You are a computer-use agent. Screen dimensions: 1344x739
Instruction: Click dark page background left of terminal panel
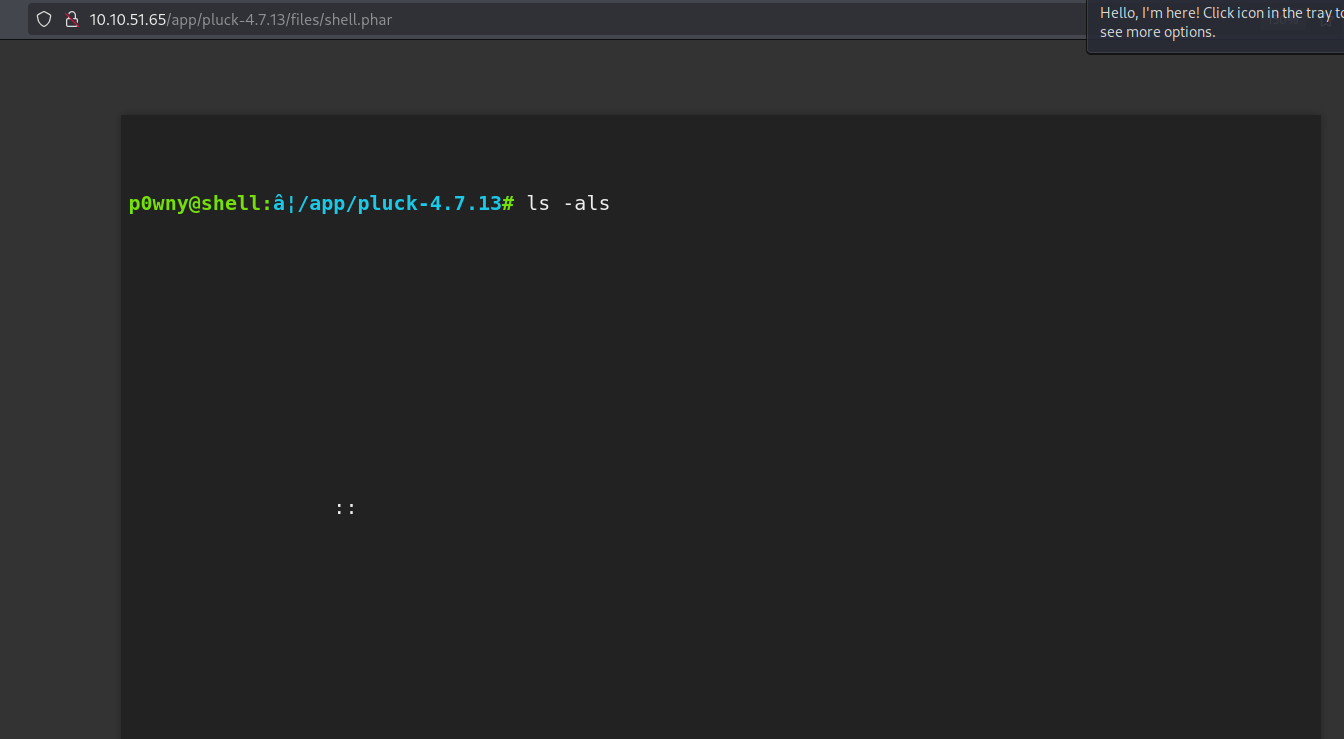tap(60, 400)
